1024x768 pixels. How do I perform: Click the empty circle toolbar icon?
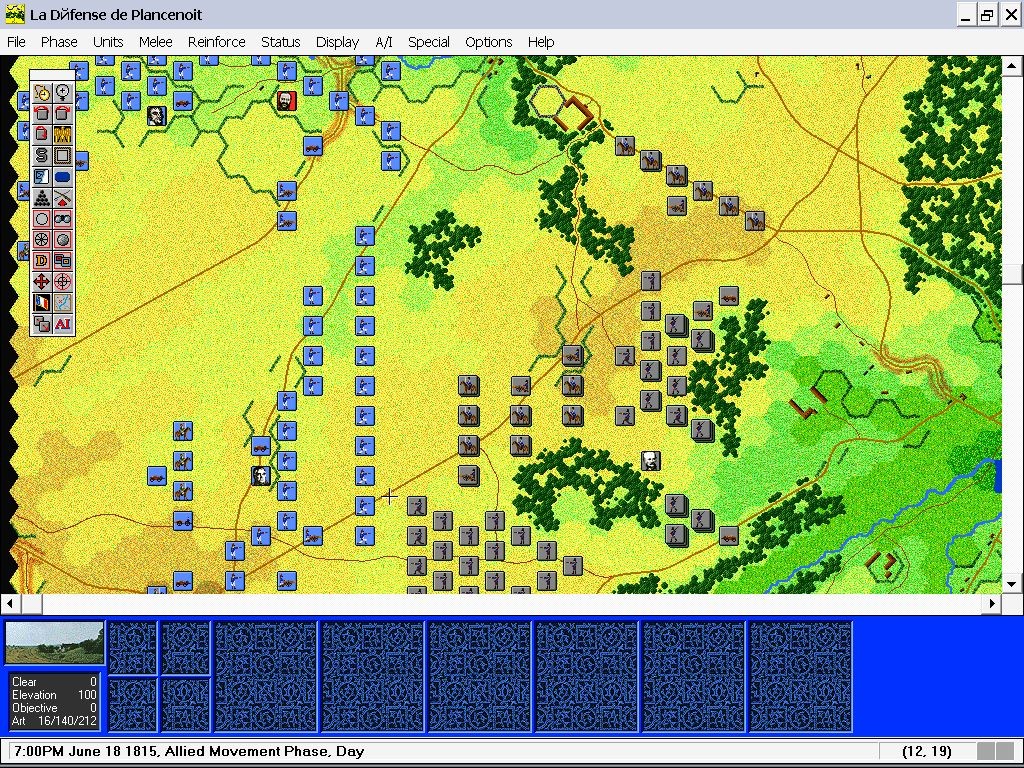pyautogui.click(x=42, y=219)
